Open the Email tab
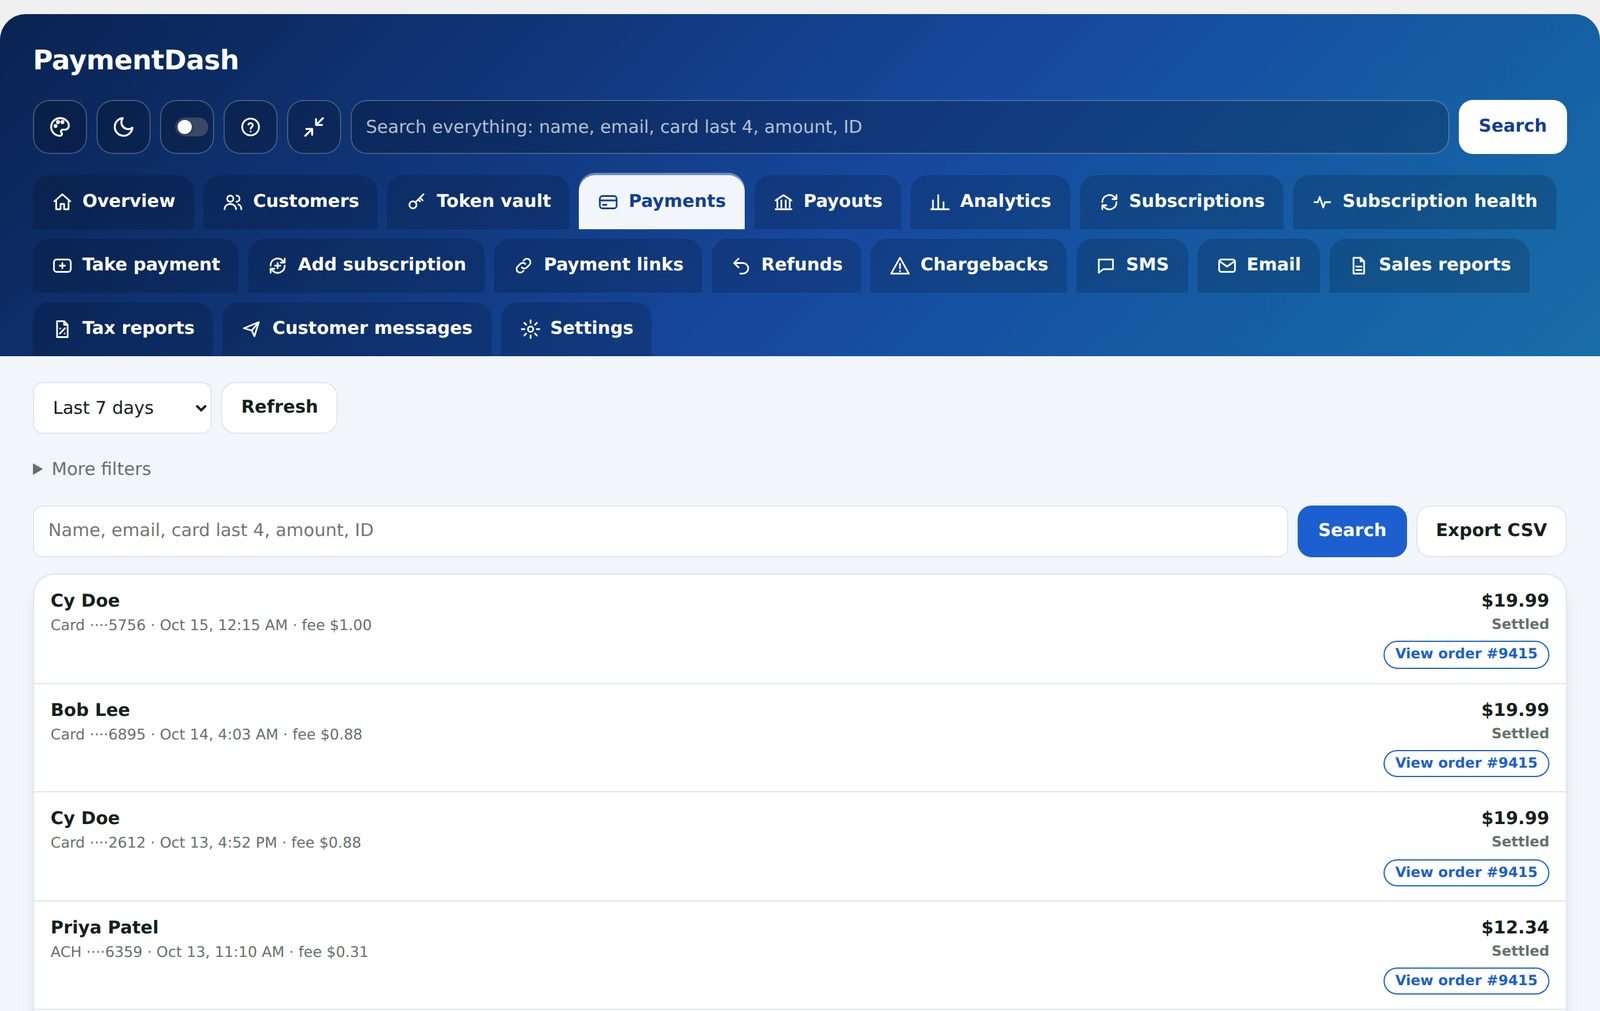 [1259, 266]
